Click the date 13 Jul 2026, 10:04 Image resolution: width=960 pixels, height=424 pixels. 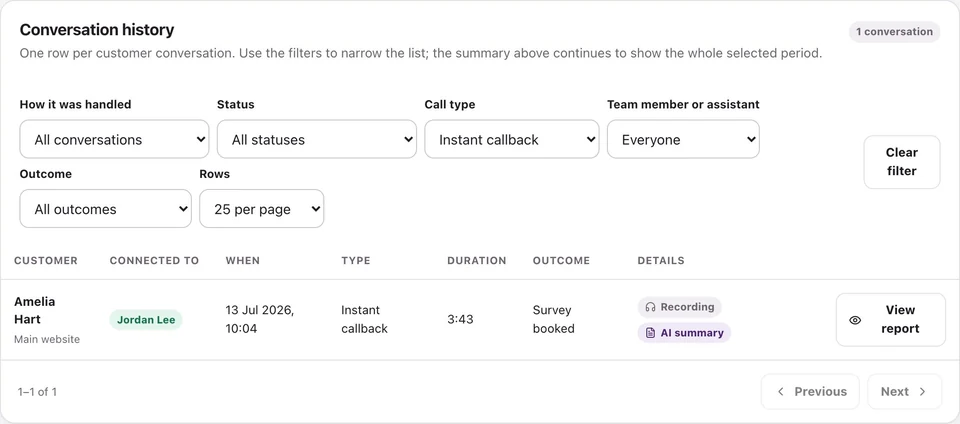pyautogui.click(x=260, y=319)
